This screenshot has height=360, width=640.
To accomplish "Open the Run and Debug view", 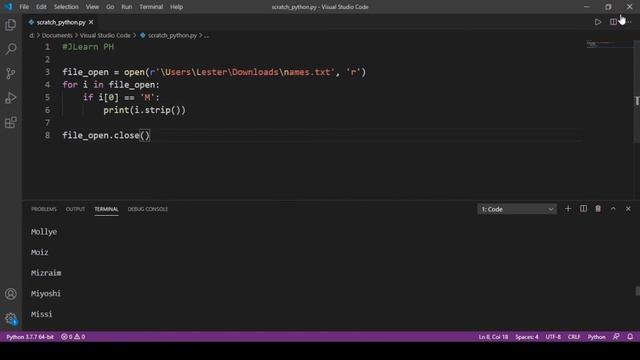I will [11, 98].
